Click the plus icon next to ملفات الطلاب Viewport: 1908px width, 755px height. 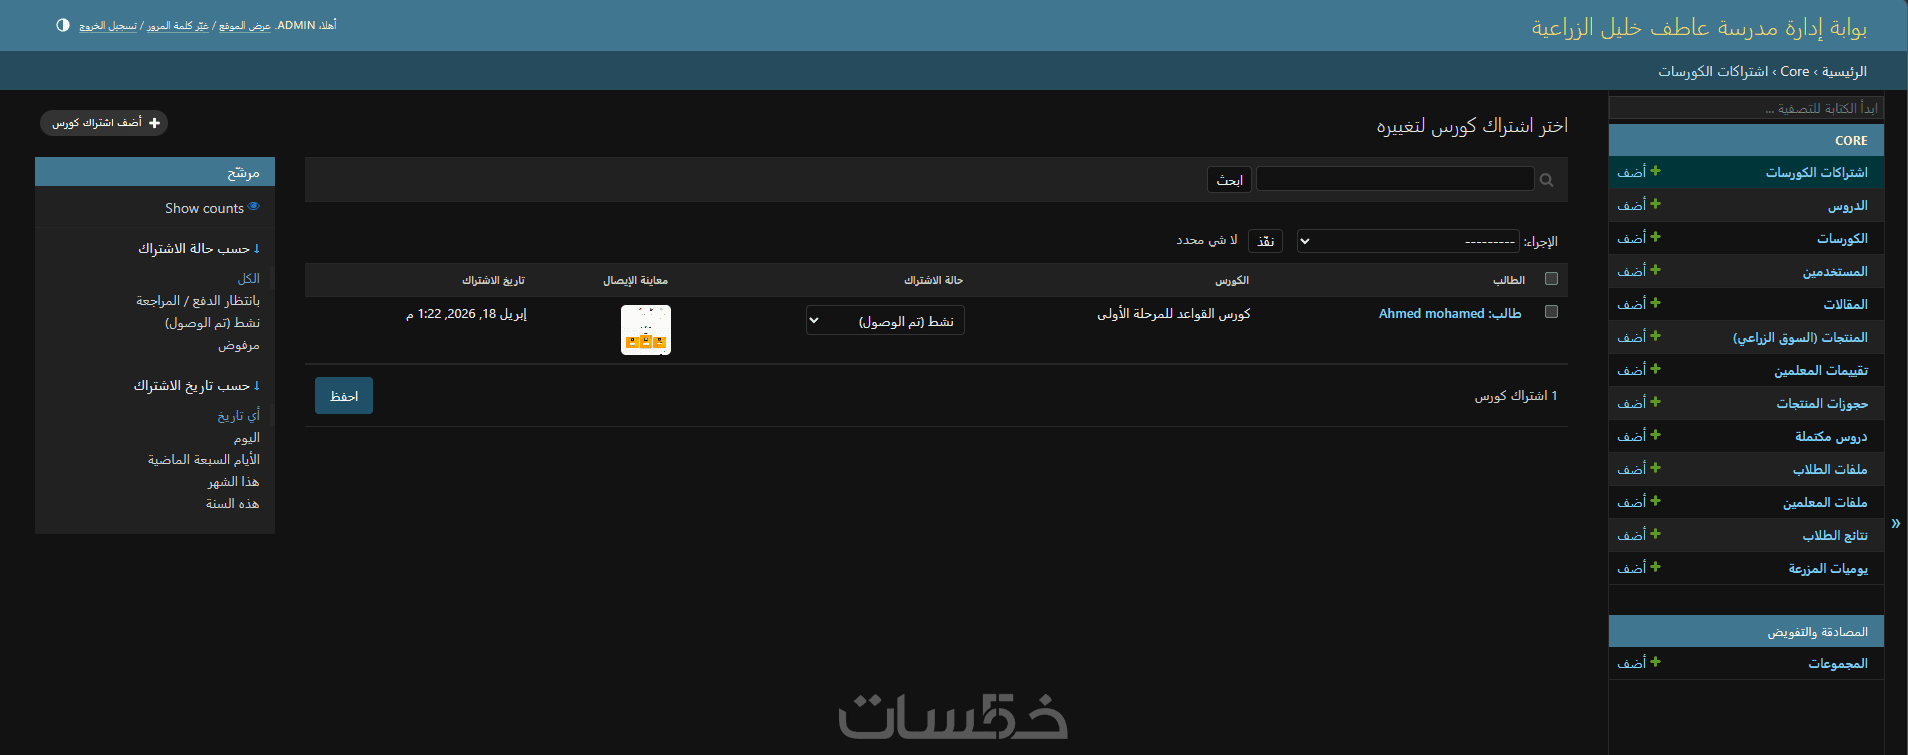coord(1655,468)
